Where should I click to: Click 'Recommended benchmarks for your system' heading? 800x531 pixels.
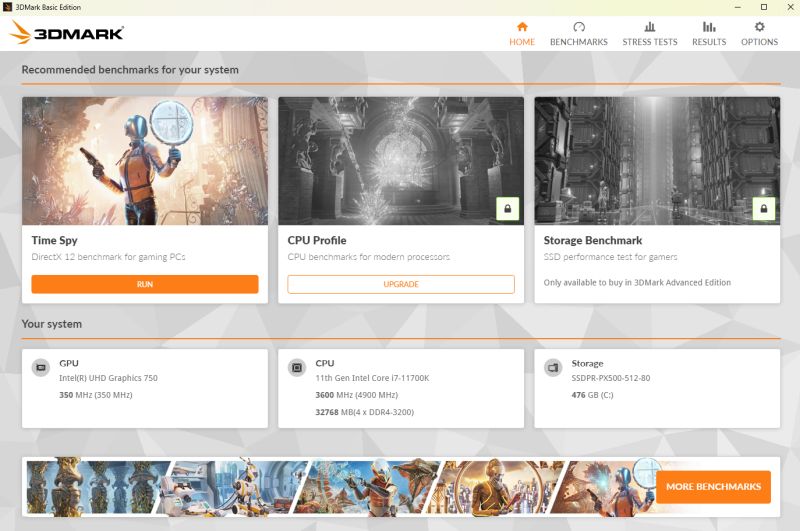click(130, 70)
